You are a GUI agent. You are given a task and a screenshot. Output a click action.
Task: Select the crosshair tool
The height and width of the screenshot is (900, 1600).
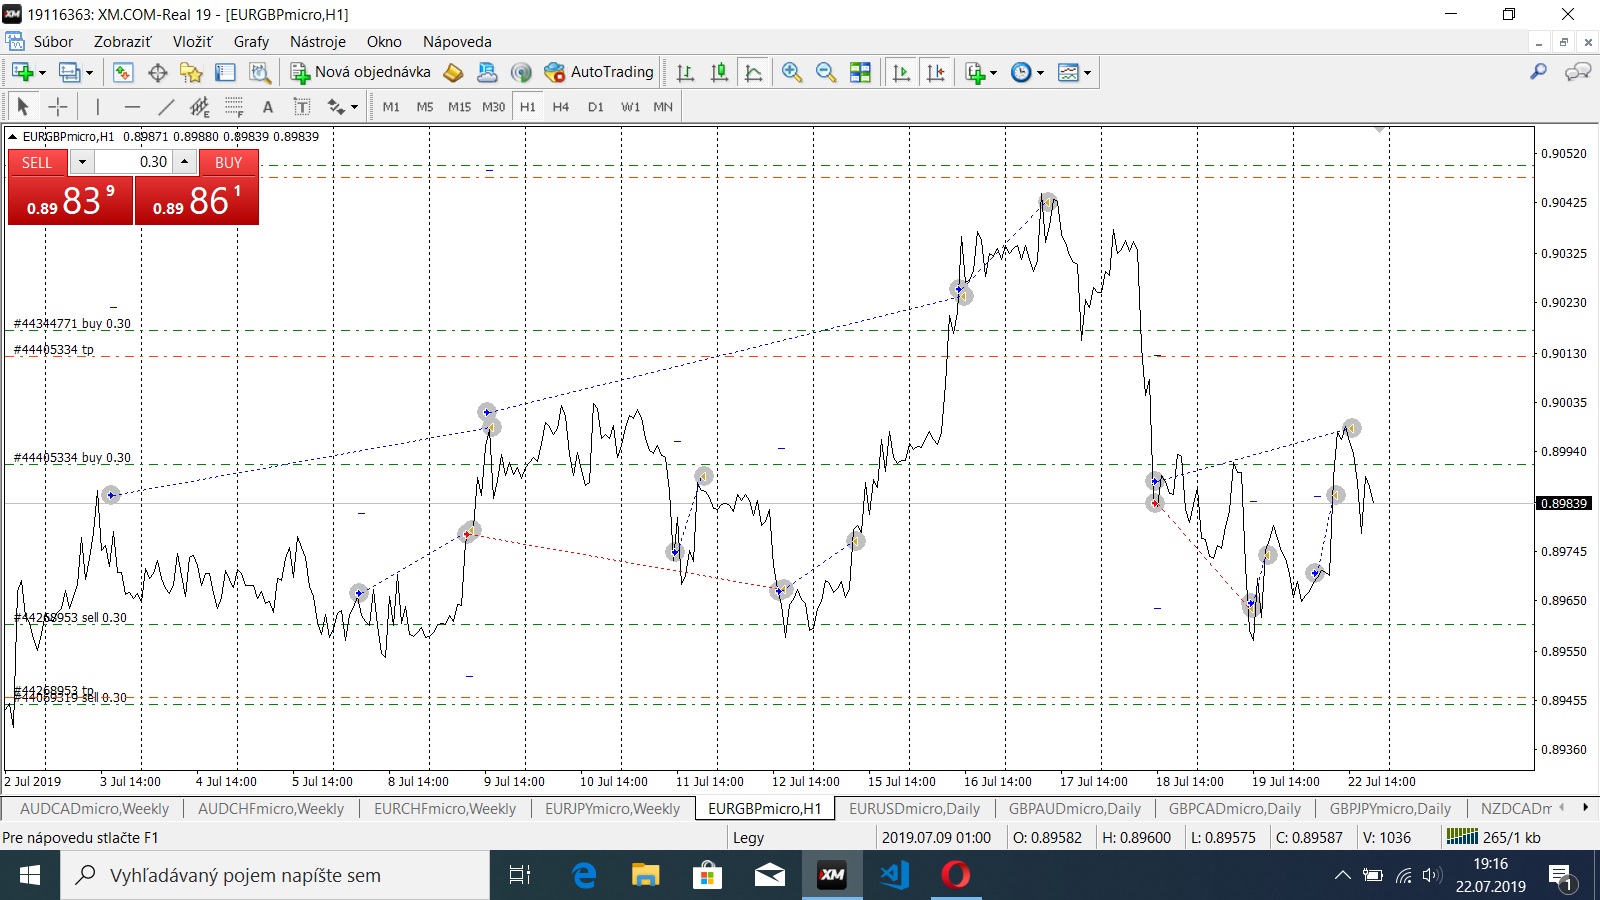pyautogui.click(x=58, y=107)
